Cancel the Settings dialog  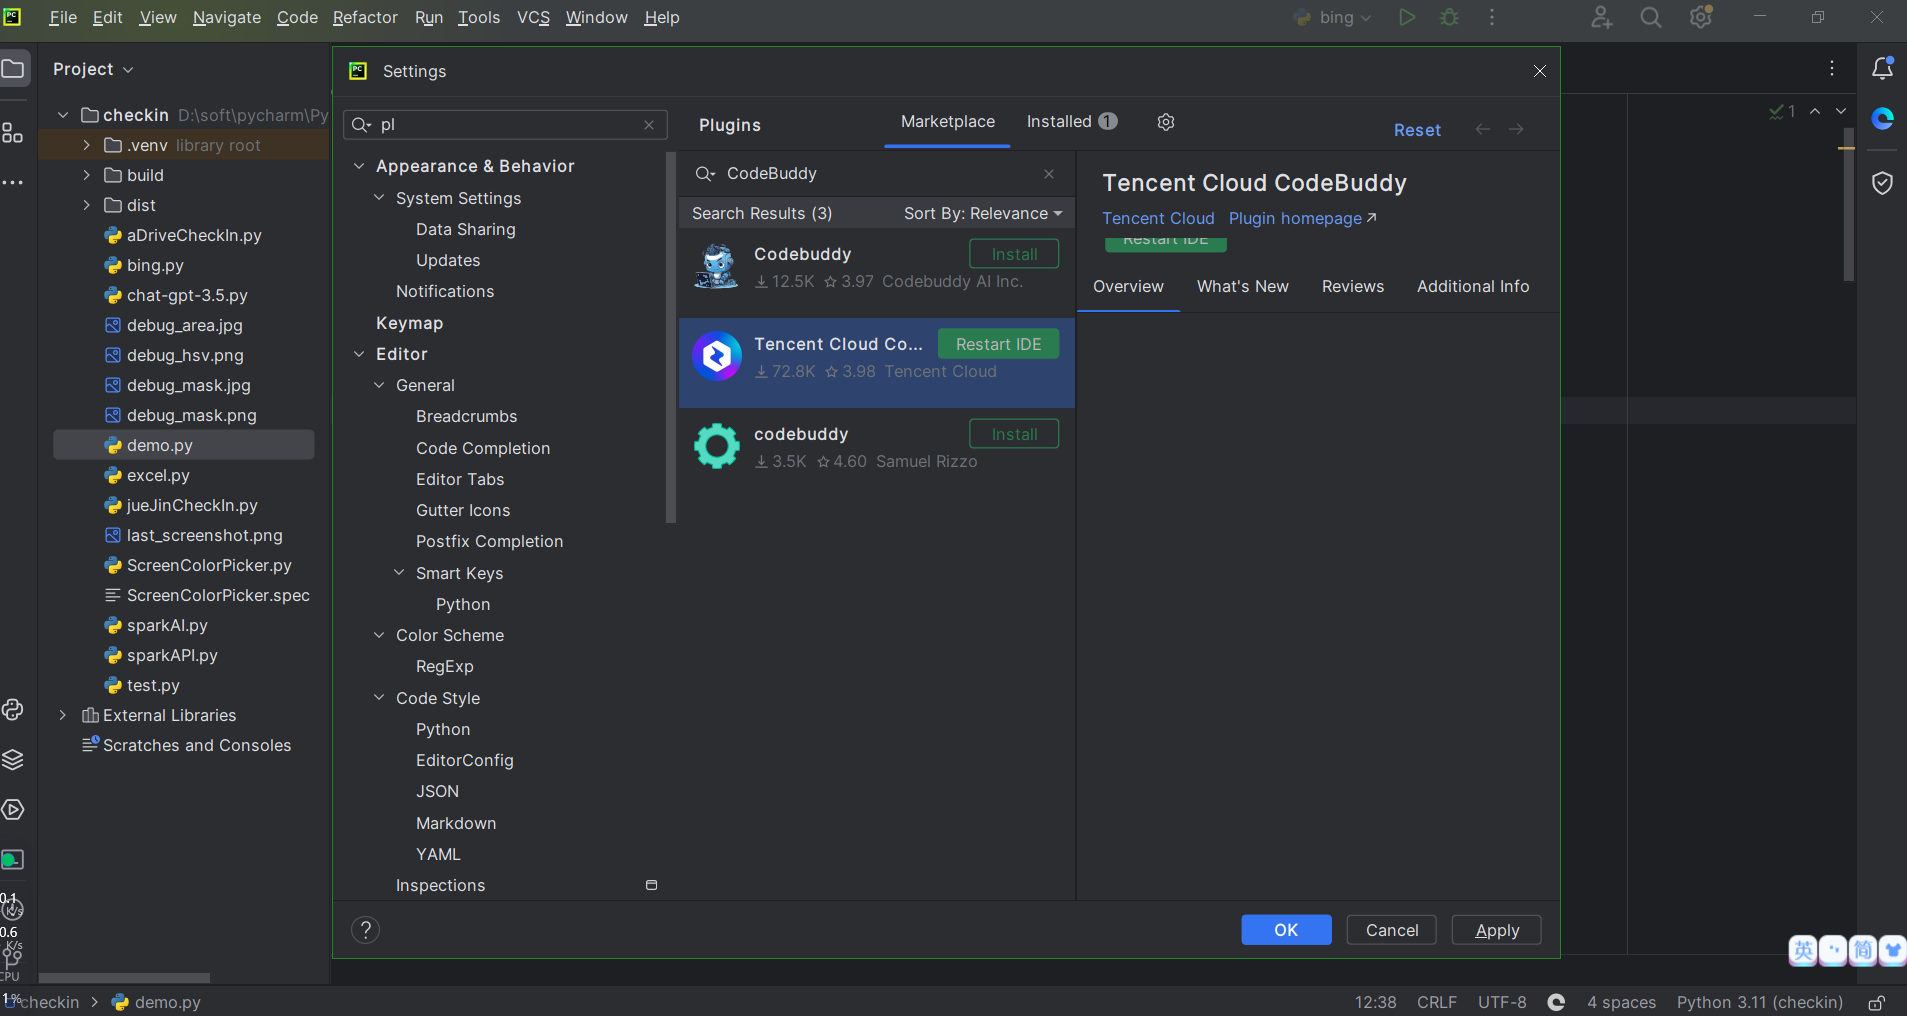[1391, 930]
